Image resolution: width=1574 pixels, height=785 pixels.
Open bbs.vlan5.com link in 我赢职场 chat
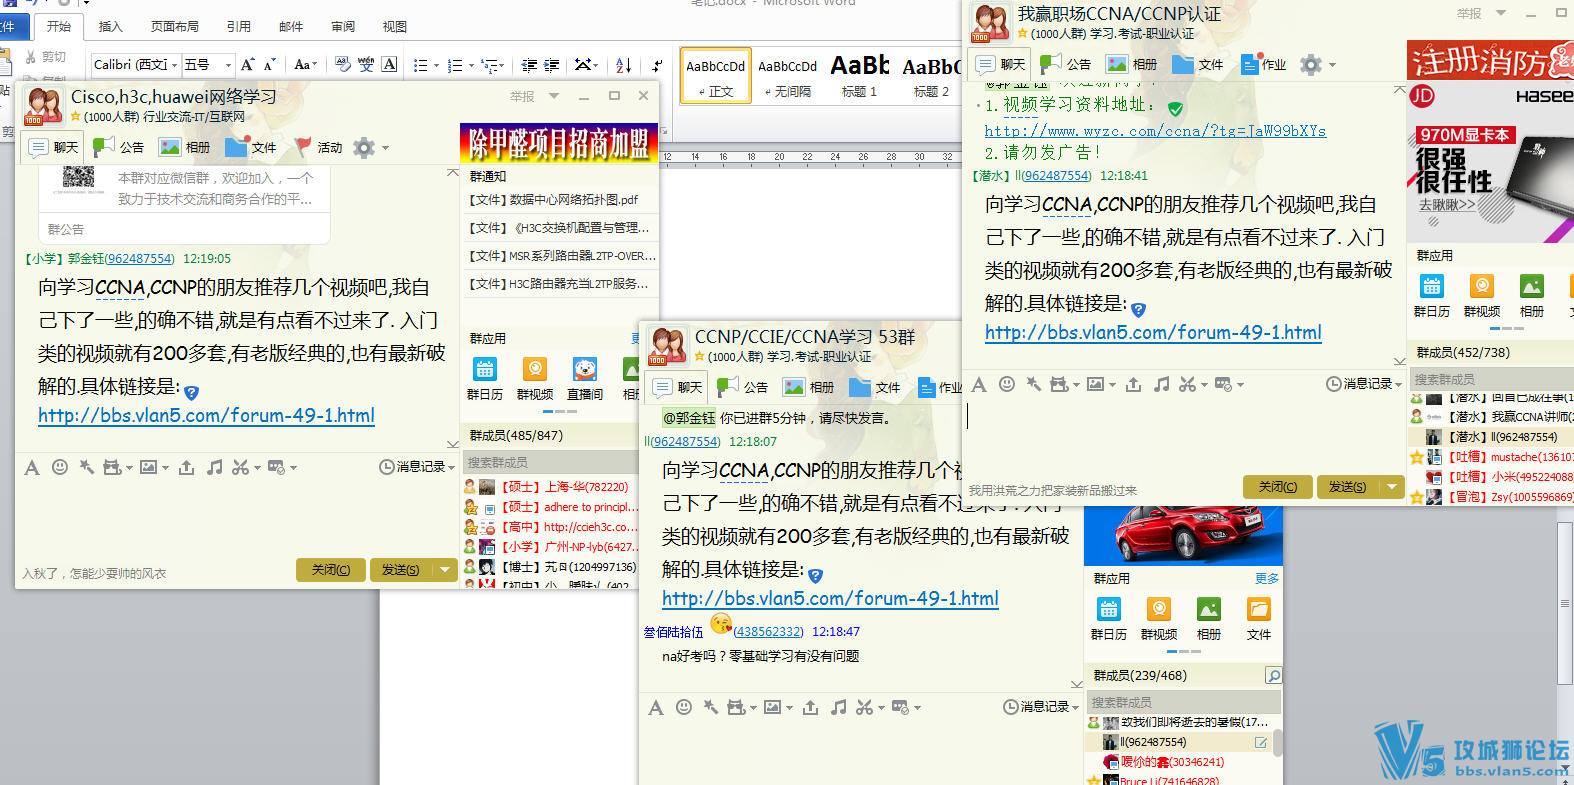point(1153,332)
